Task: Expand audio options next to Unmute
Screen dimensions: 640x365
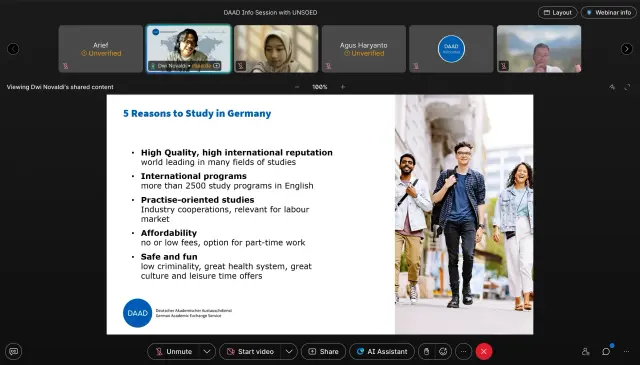Action: point(207,352)
